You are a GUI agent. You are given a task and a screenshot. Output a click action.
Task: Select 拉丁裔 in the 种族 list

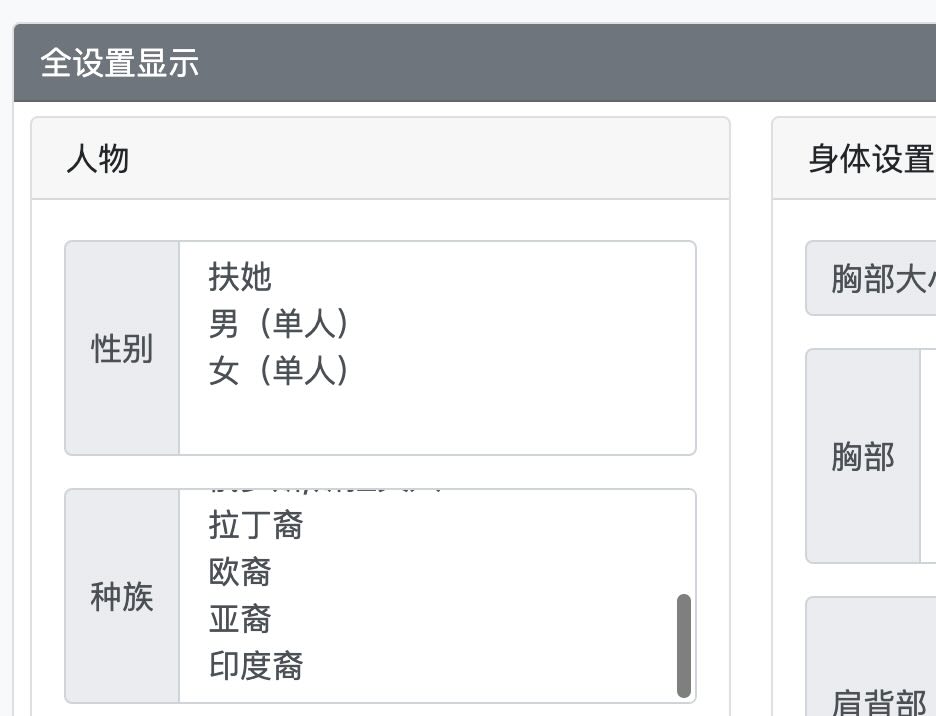(256, 525)
